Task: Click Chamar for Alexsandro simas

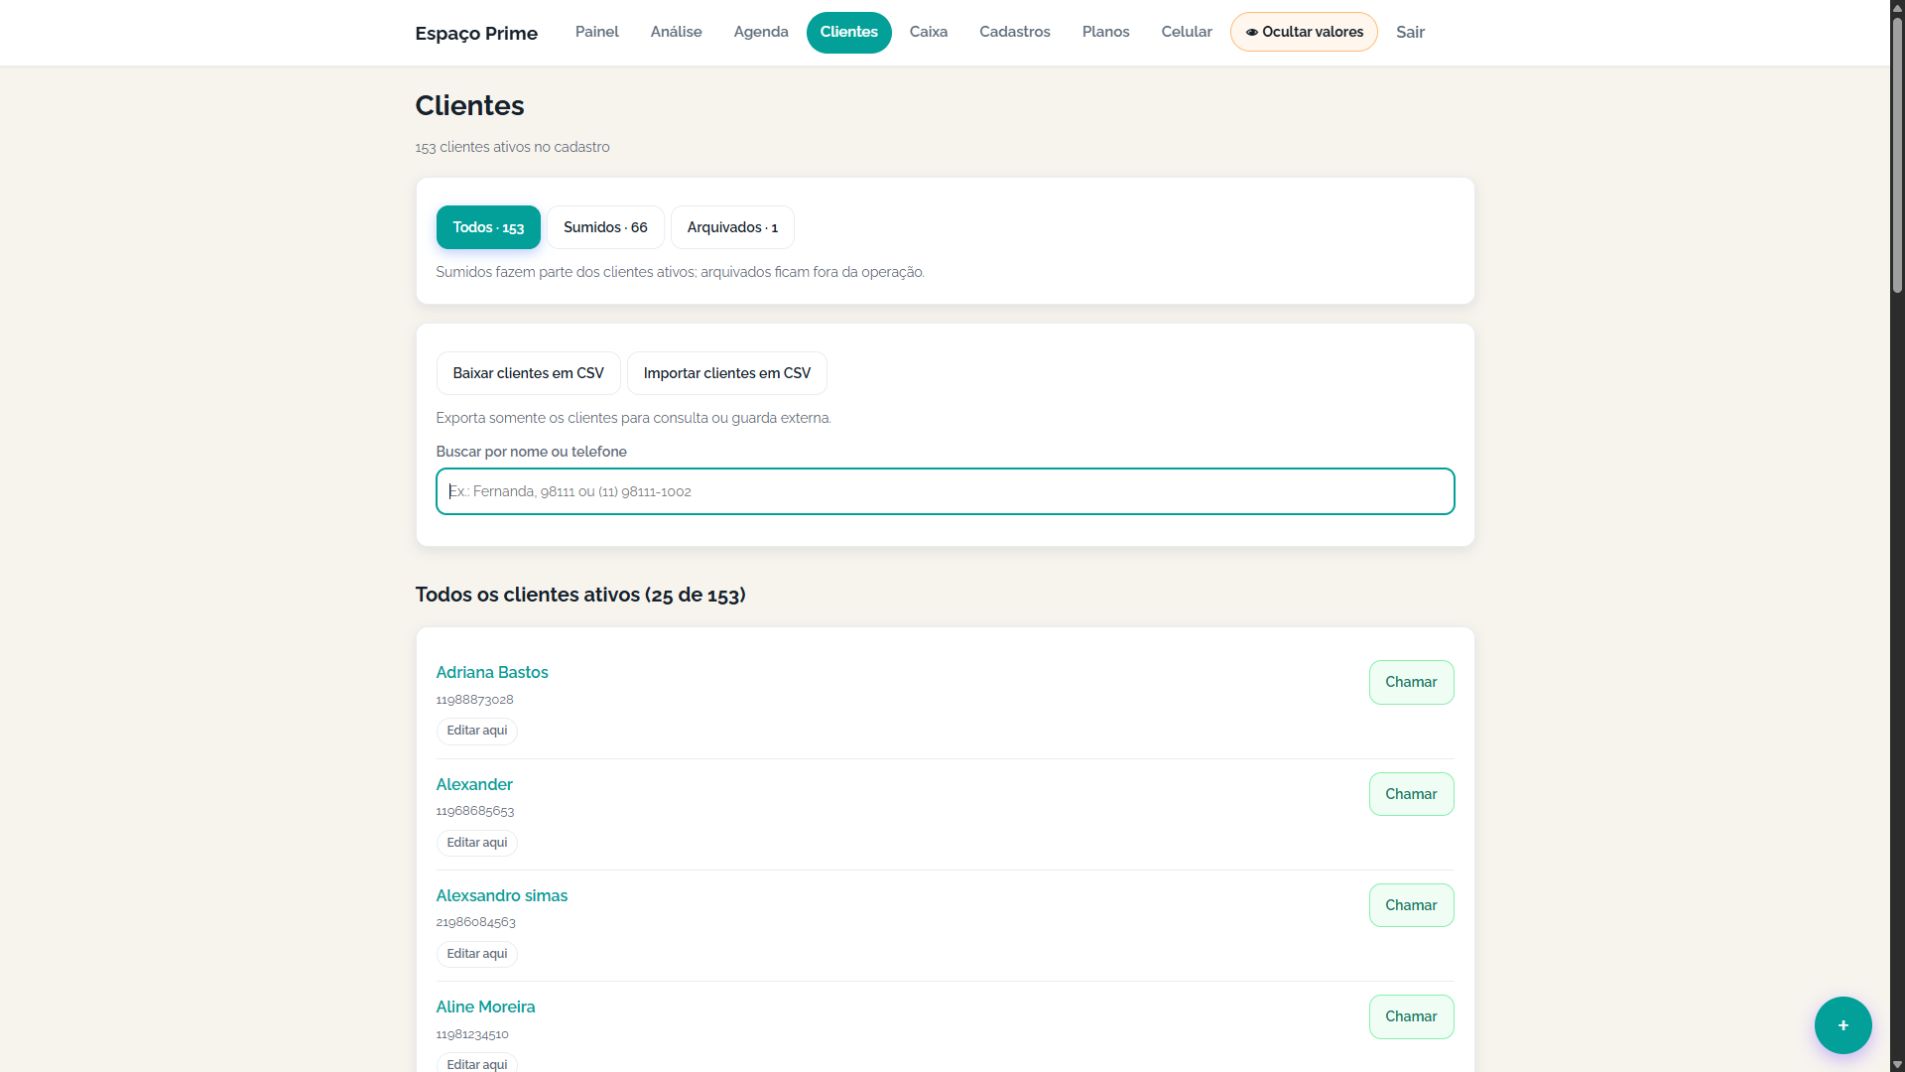Action: 1411,905
